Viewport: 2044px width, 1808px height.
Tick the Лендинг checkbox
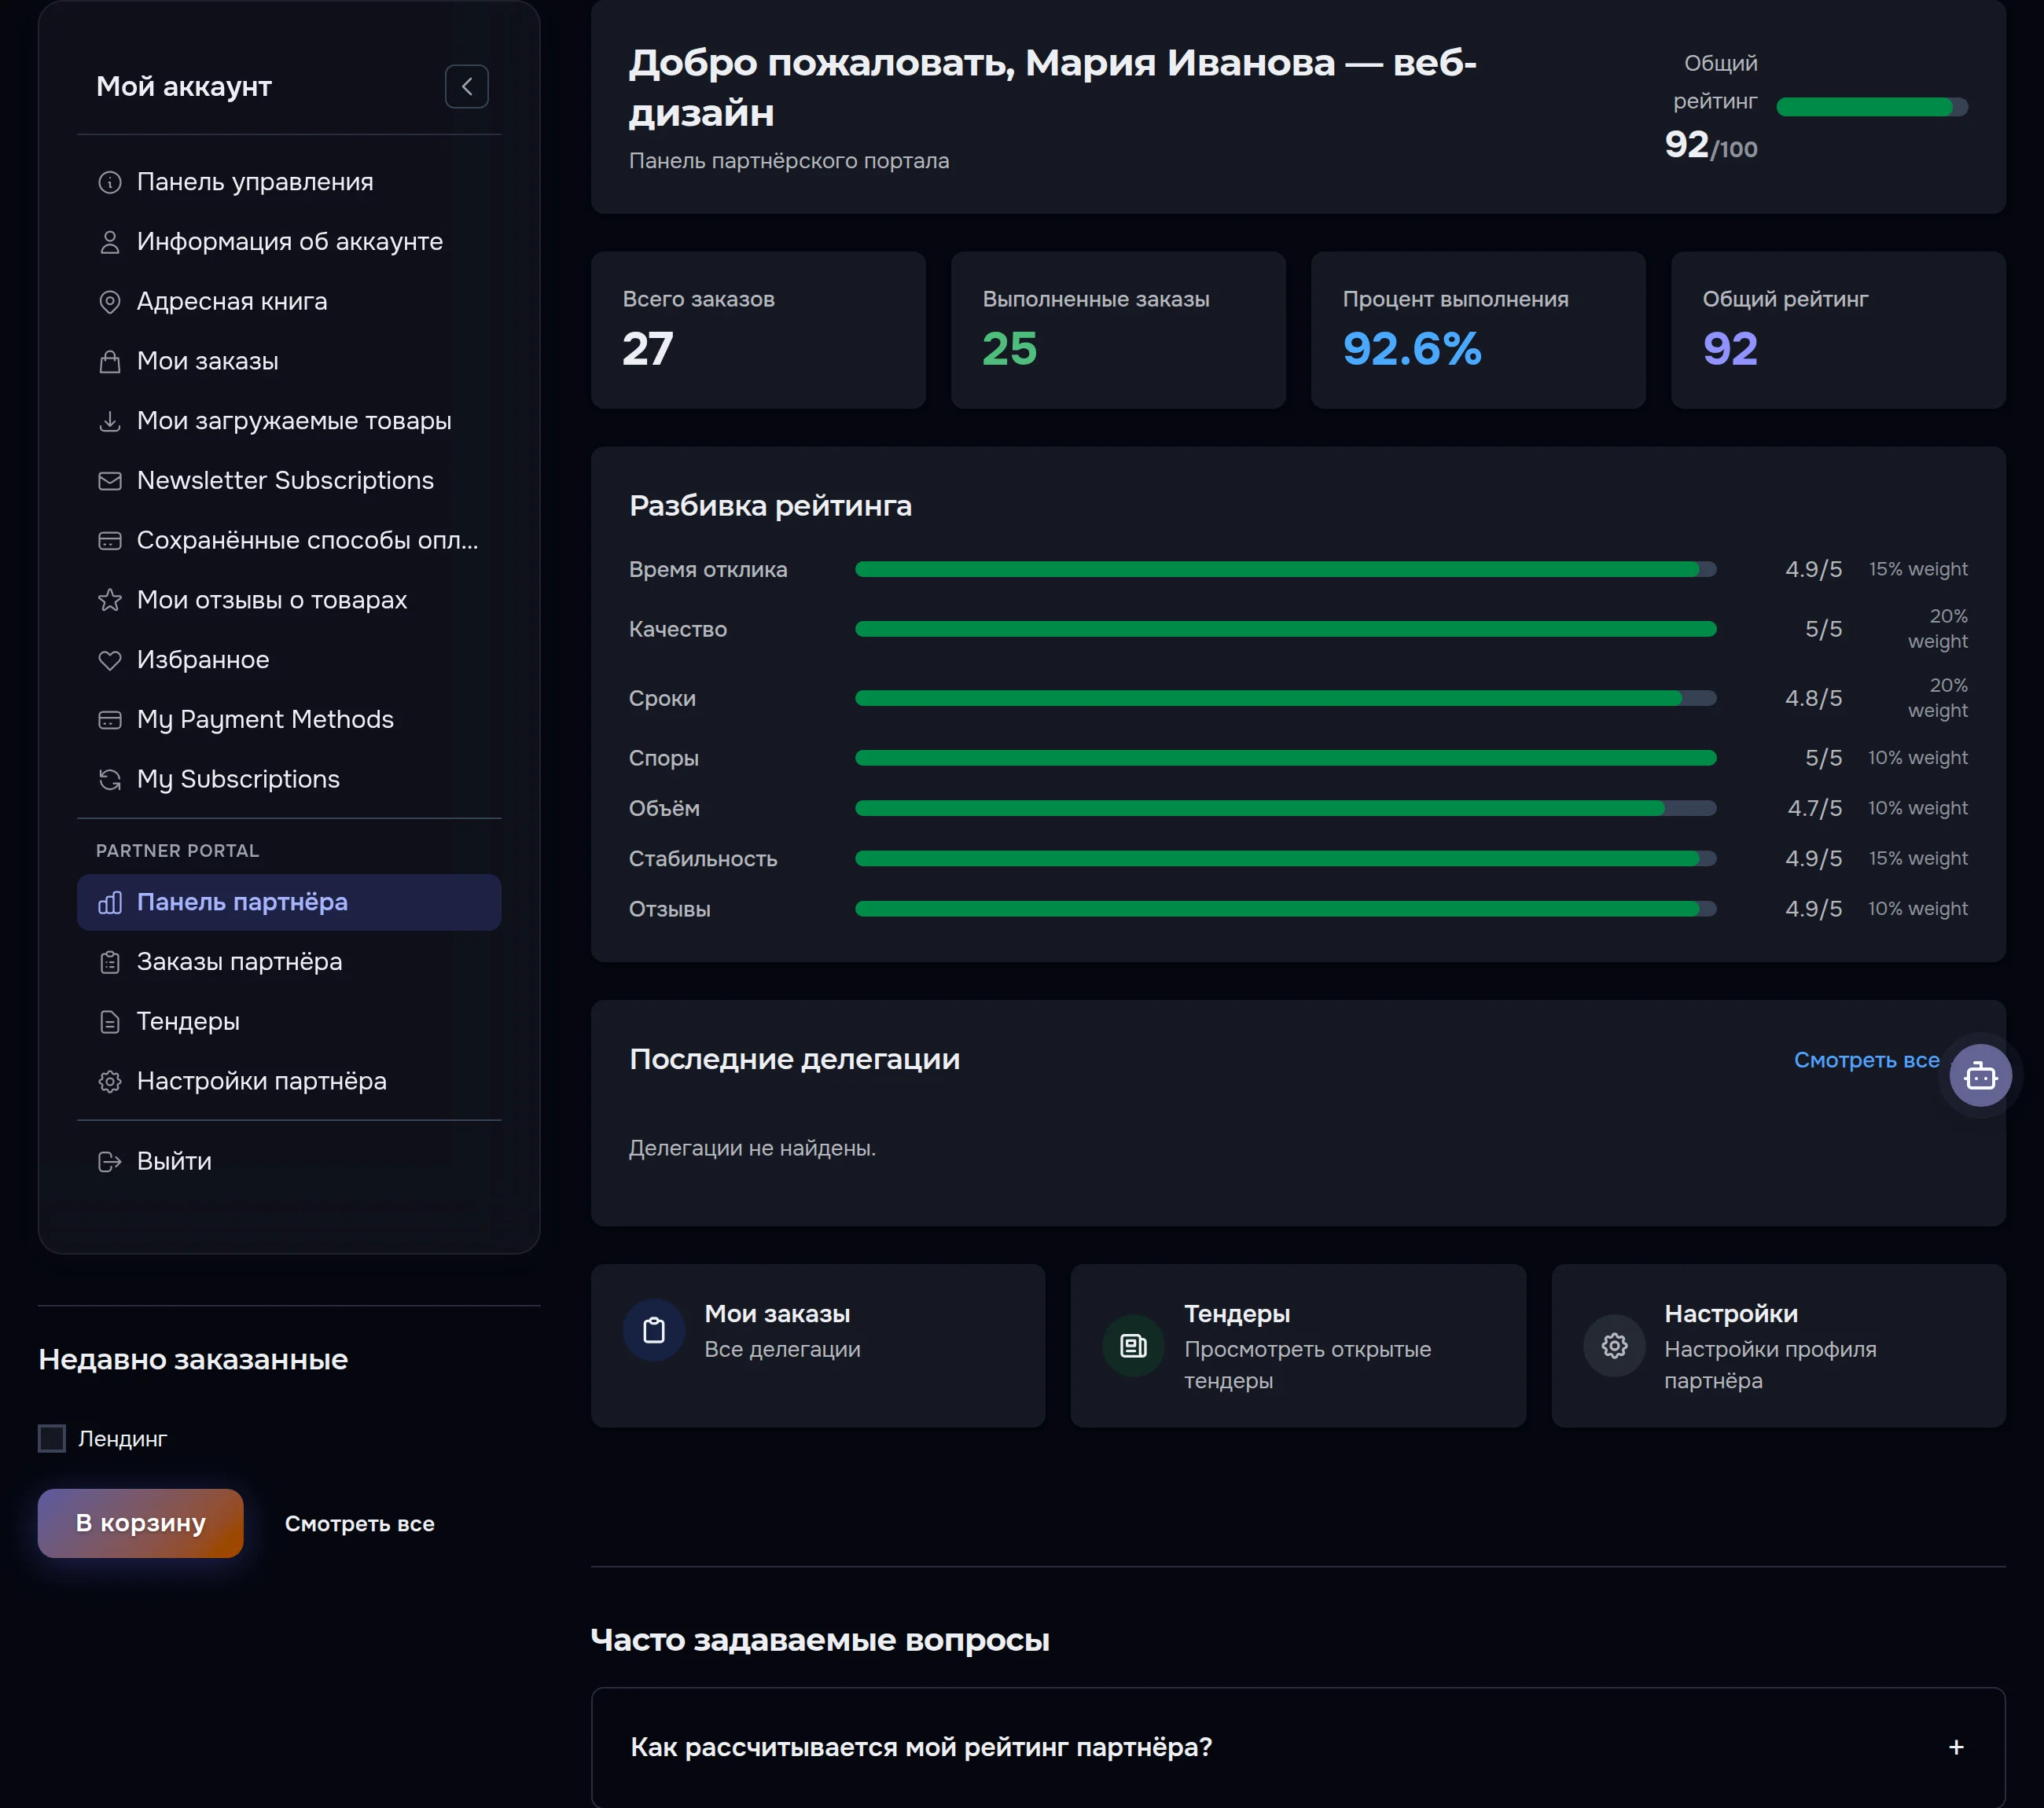pos(52,1439)
